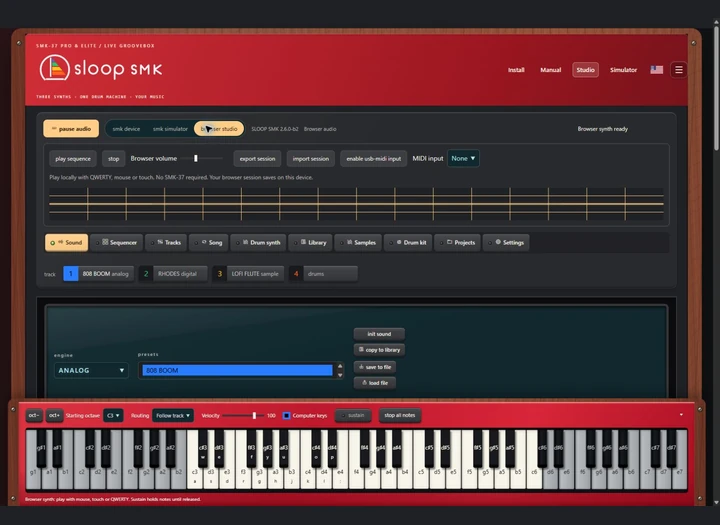Click the 'Browser synth ready' status text
The height and width of the screenshot is (525, 720).
602,129
